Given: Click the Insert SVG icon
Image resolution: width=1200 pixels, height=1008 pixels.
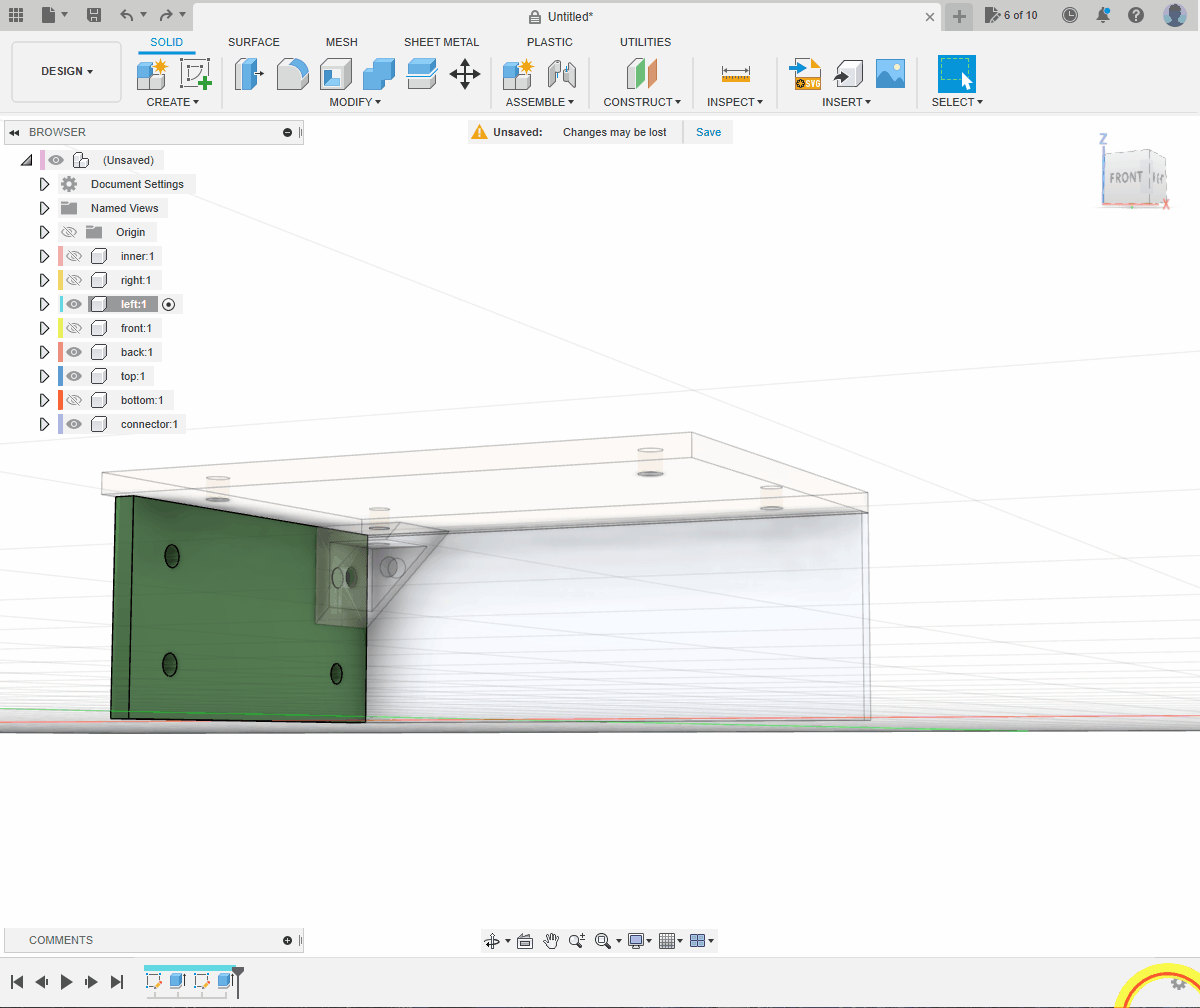Looking at the screenshot, I should point(805,74).
